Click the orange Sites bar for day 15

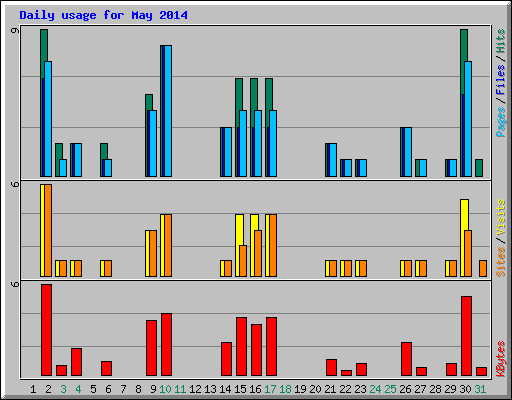[x=243, y=261]
